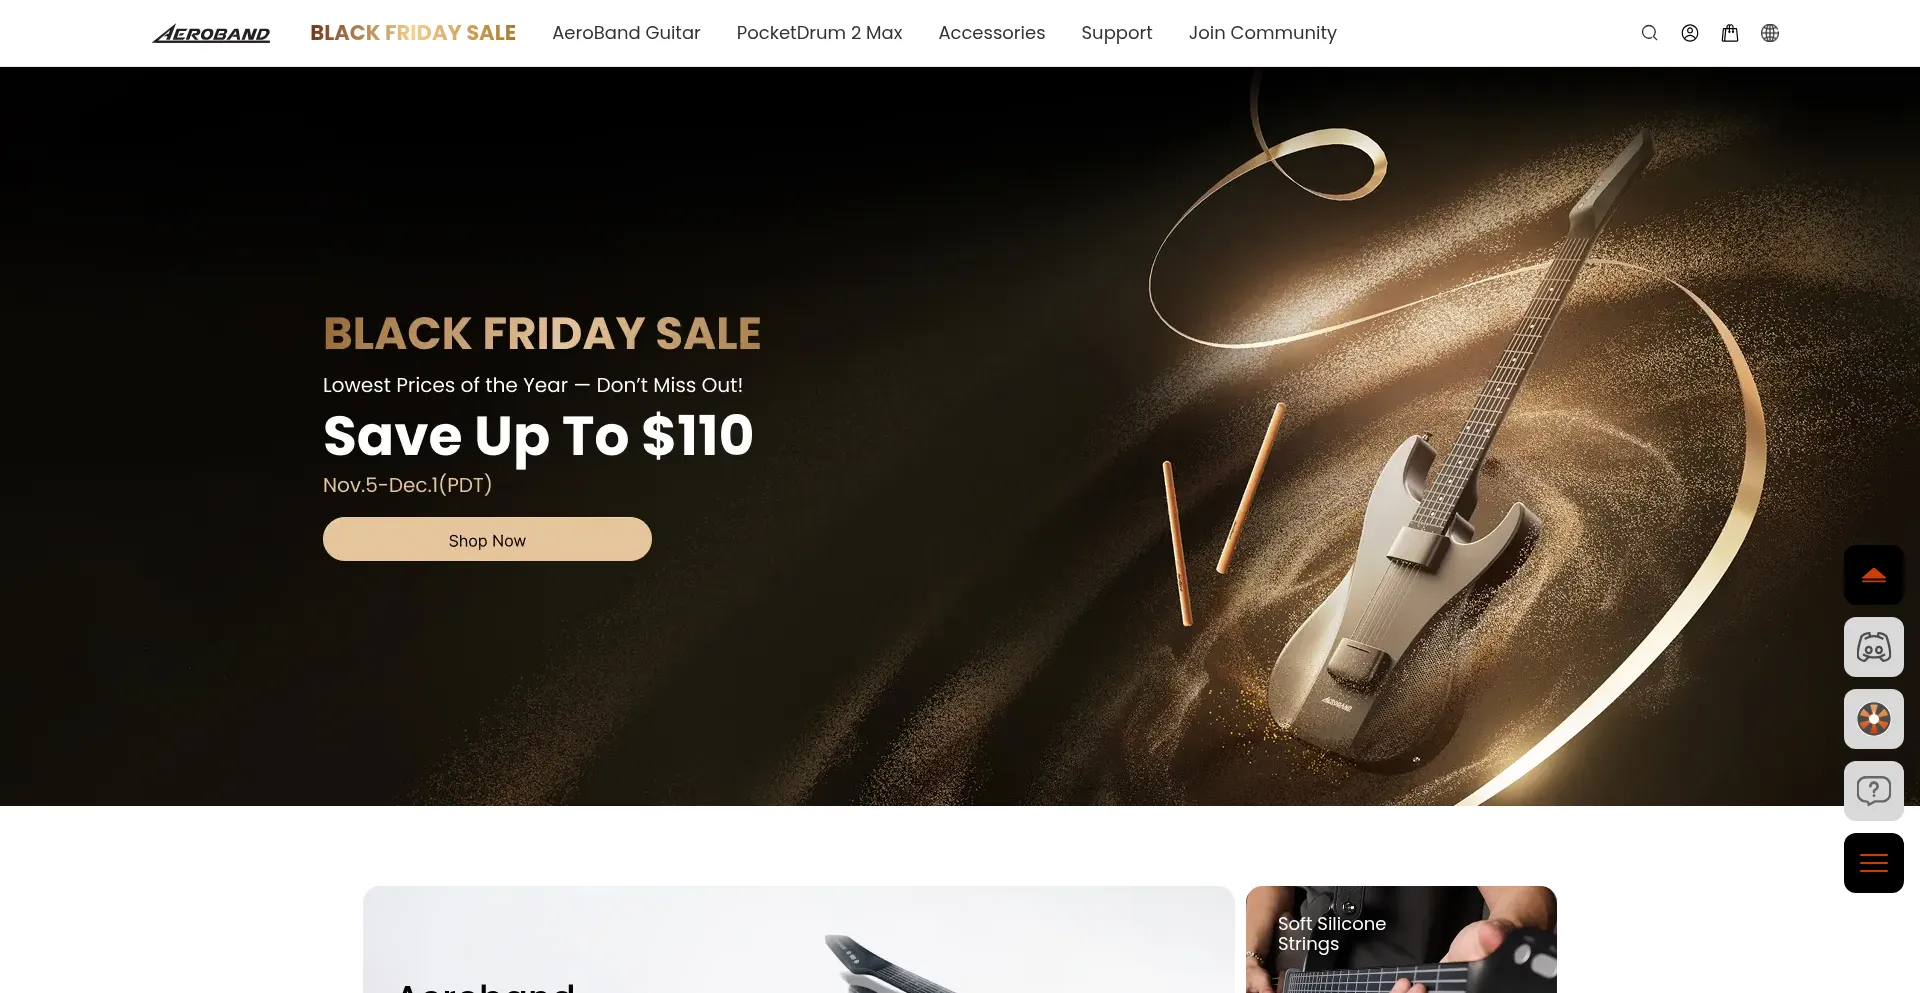Image resolution: width=1920 pixels, height=993 pixels.
Task: Open the PocketDrum 2 Max menu
Action: click(x=819, y=33)
